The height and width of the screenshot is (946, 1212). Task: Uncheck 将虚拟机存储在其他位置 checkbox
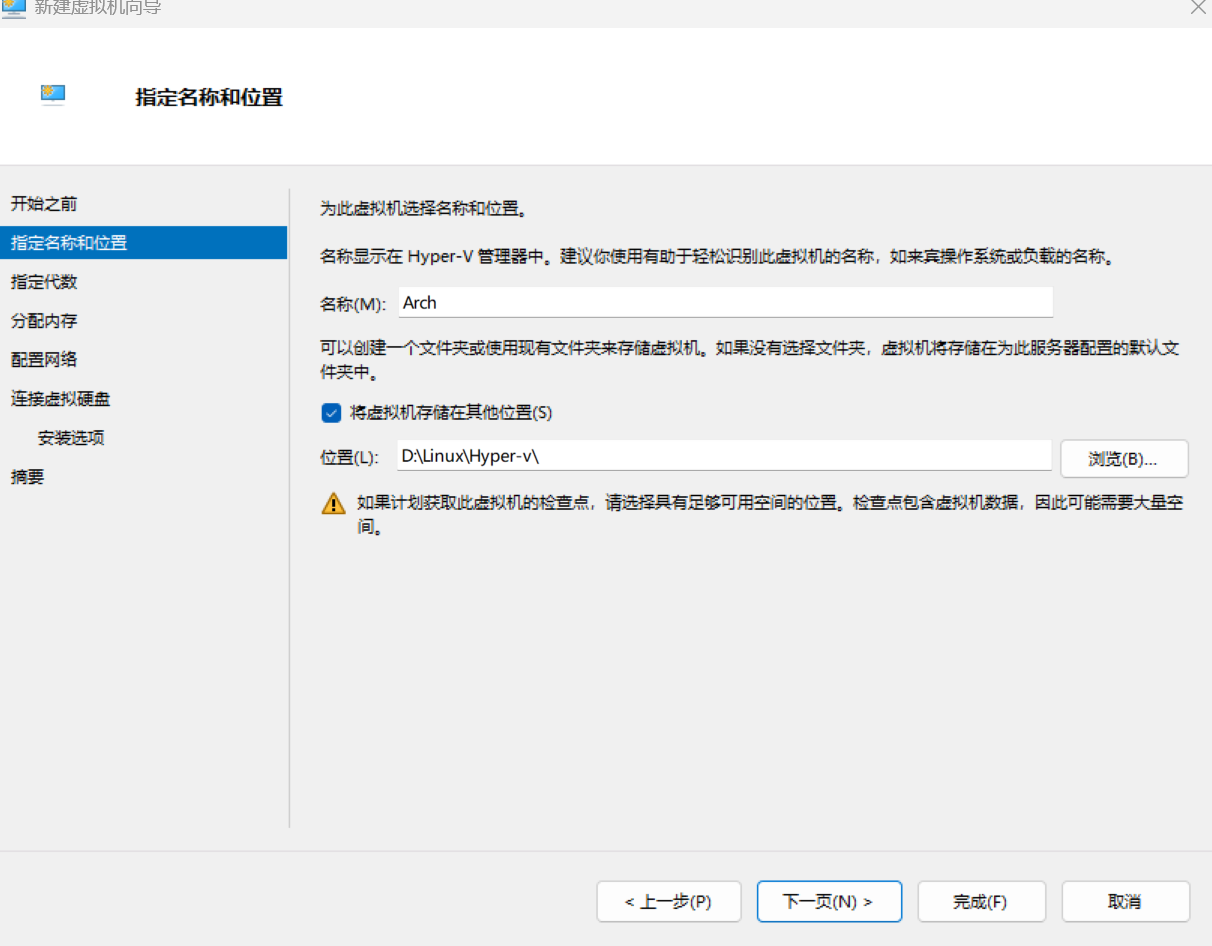332,412
